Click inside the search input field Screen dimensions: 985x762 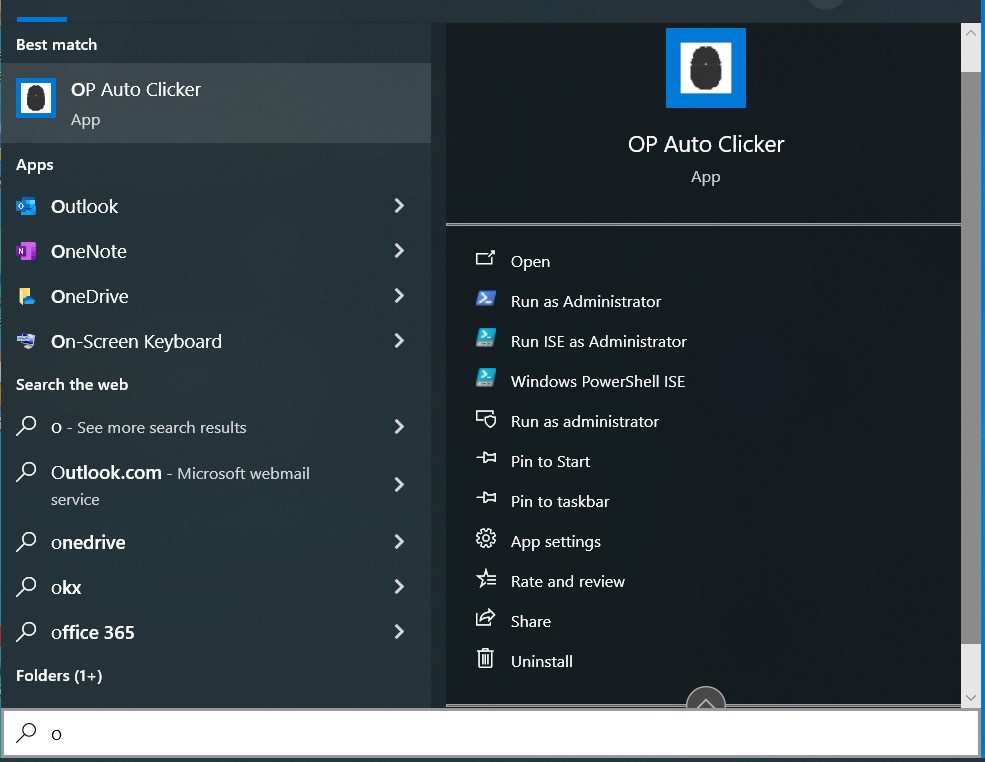click(400, 733)
